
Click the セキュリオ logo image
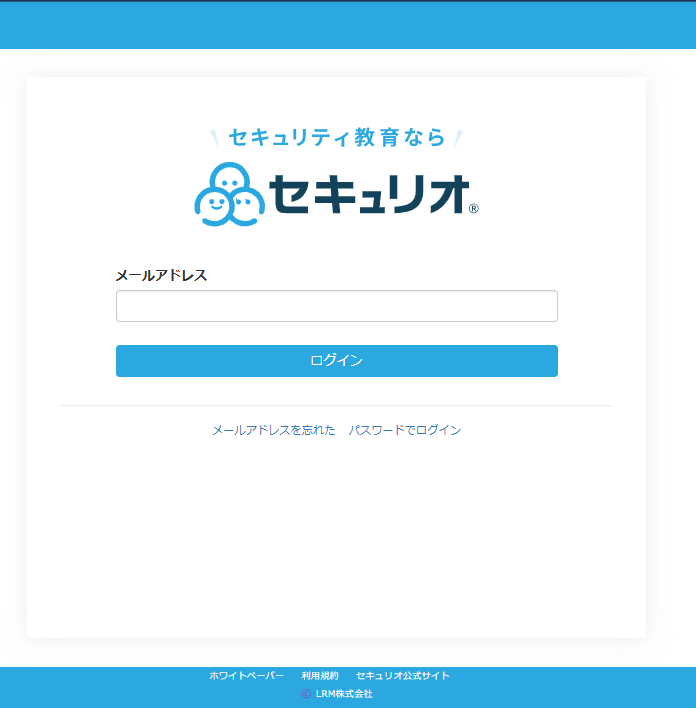tap(336, 194)
